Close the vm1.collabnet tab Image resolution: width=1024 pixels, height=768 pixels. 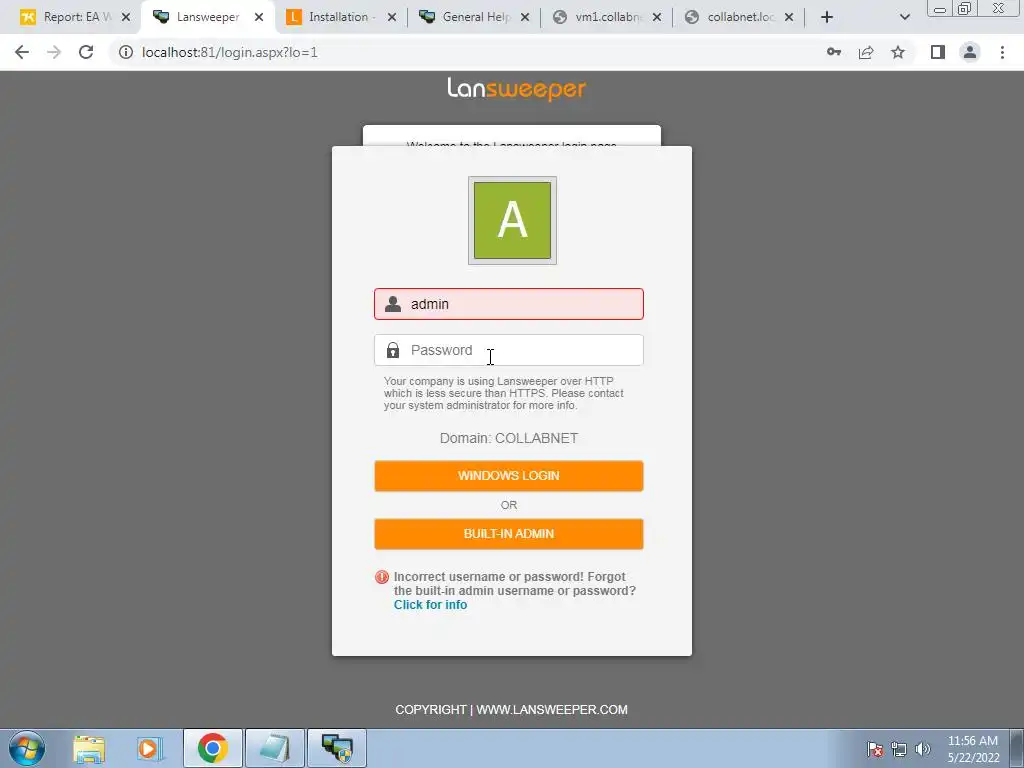tap(657, 17)
